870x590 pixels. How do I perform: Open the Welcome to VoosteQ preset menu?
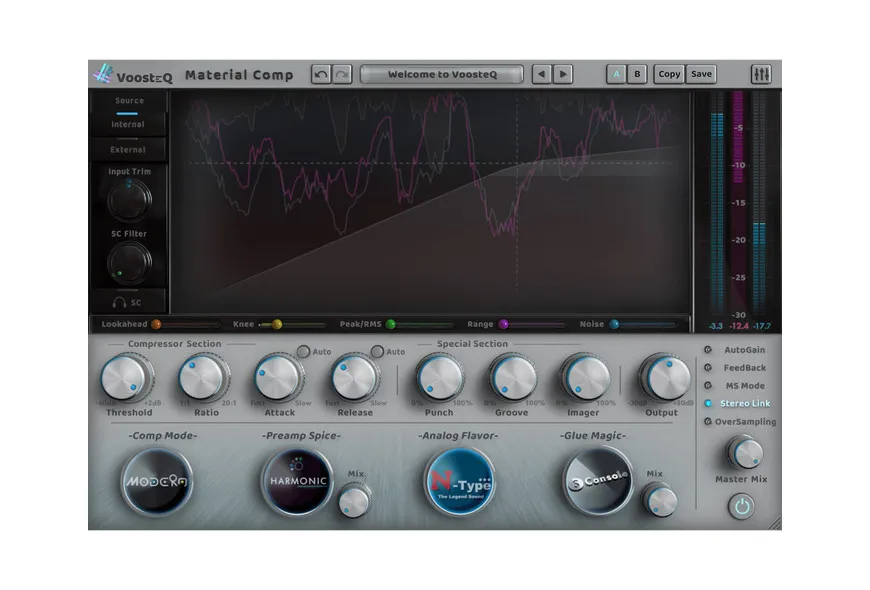pos(442,74)
